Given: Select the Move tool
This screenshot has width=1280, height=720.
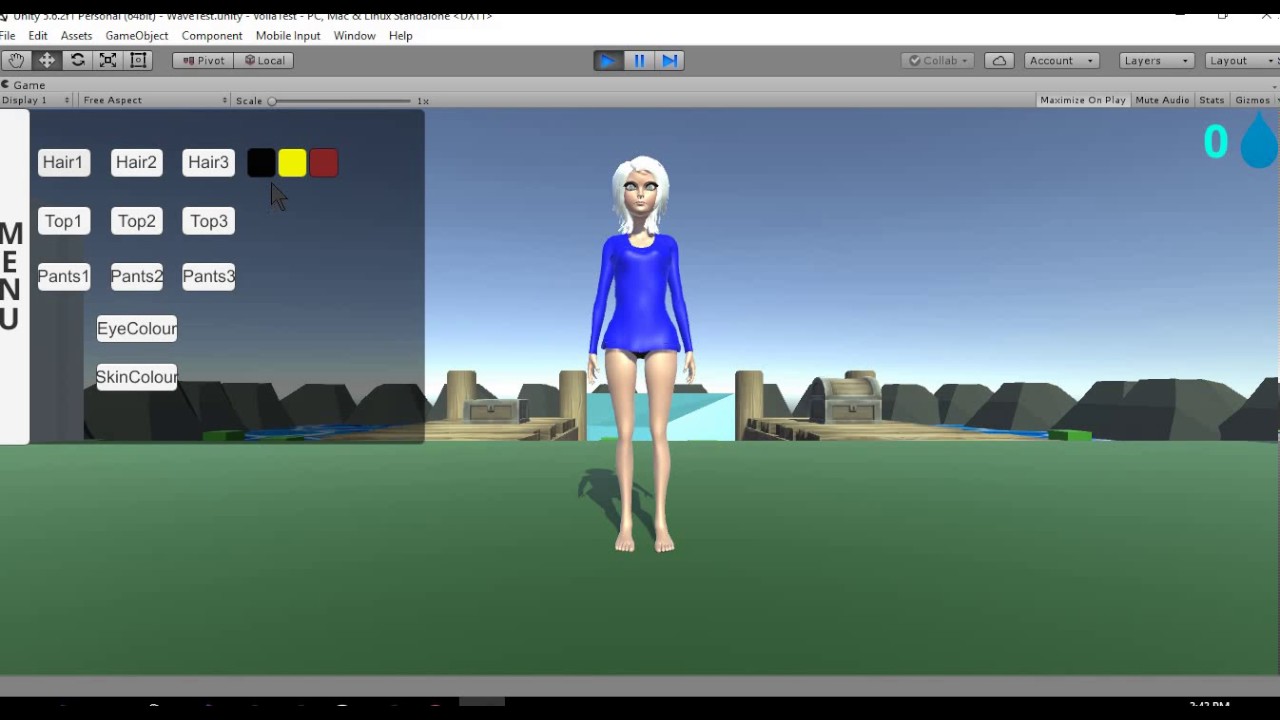Looking at the screenshot, I should tap(47, 60).
